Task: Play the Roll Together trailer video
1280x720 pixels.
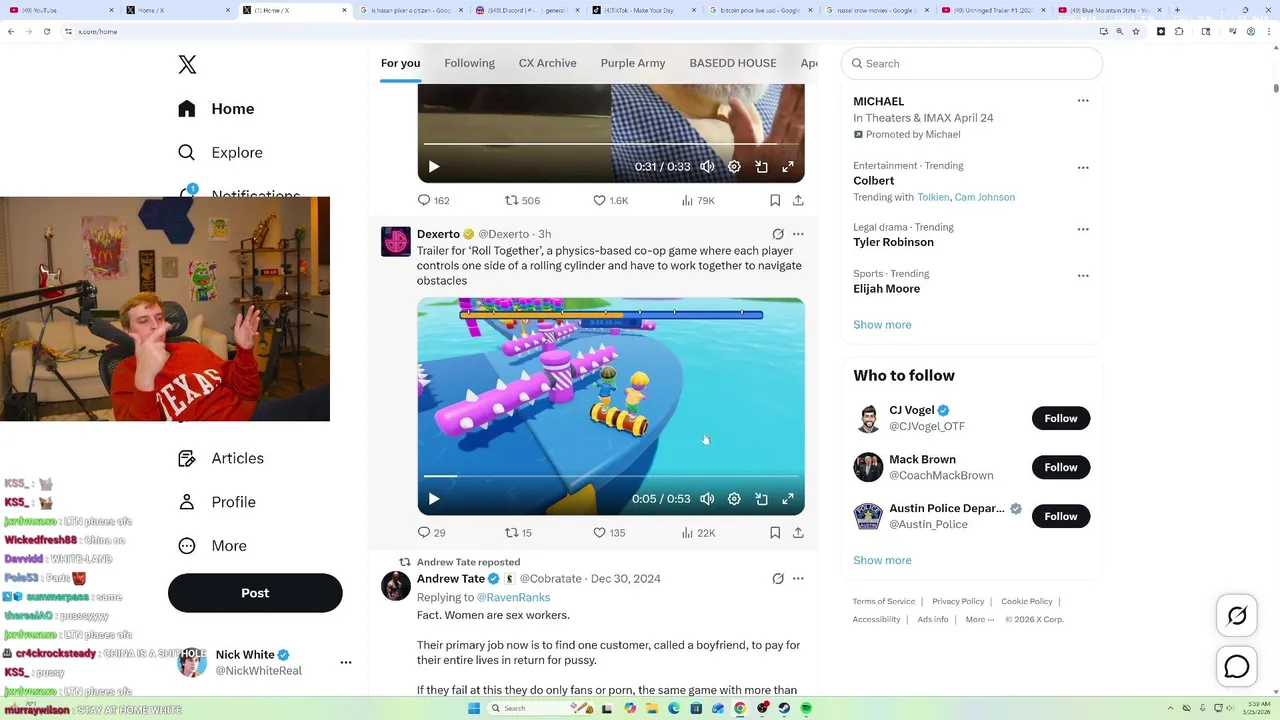Action: pyautogui.click(x=433, y=499)
